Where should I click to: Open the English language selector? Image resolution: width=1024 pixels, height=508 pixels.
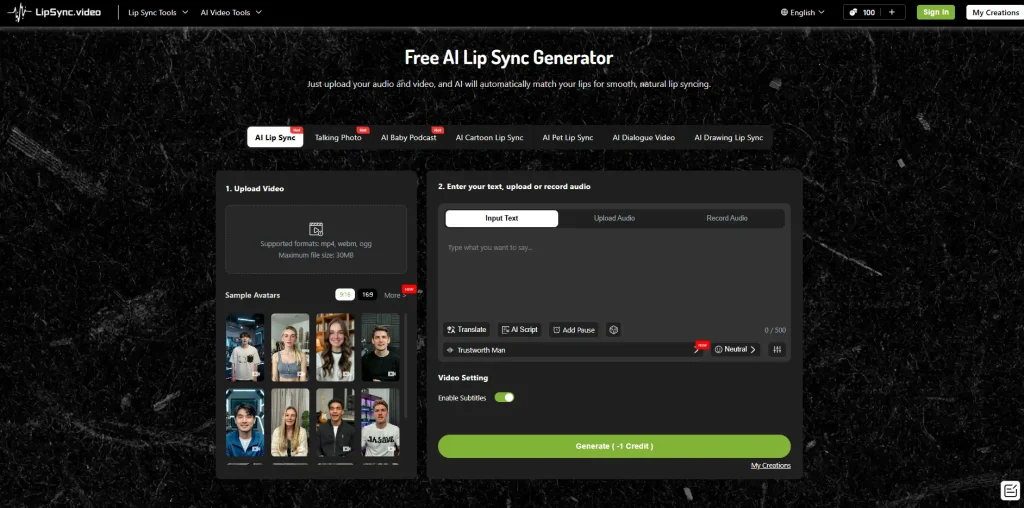803,12
